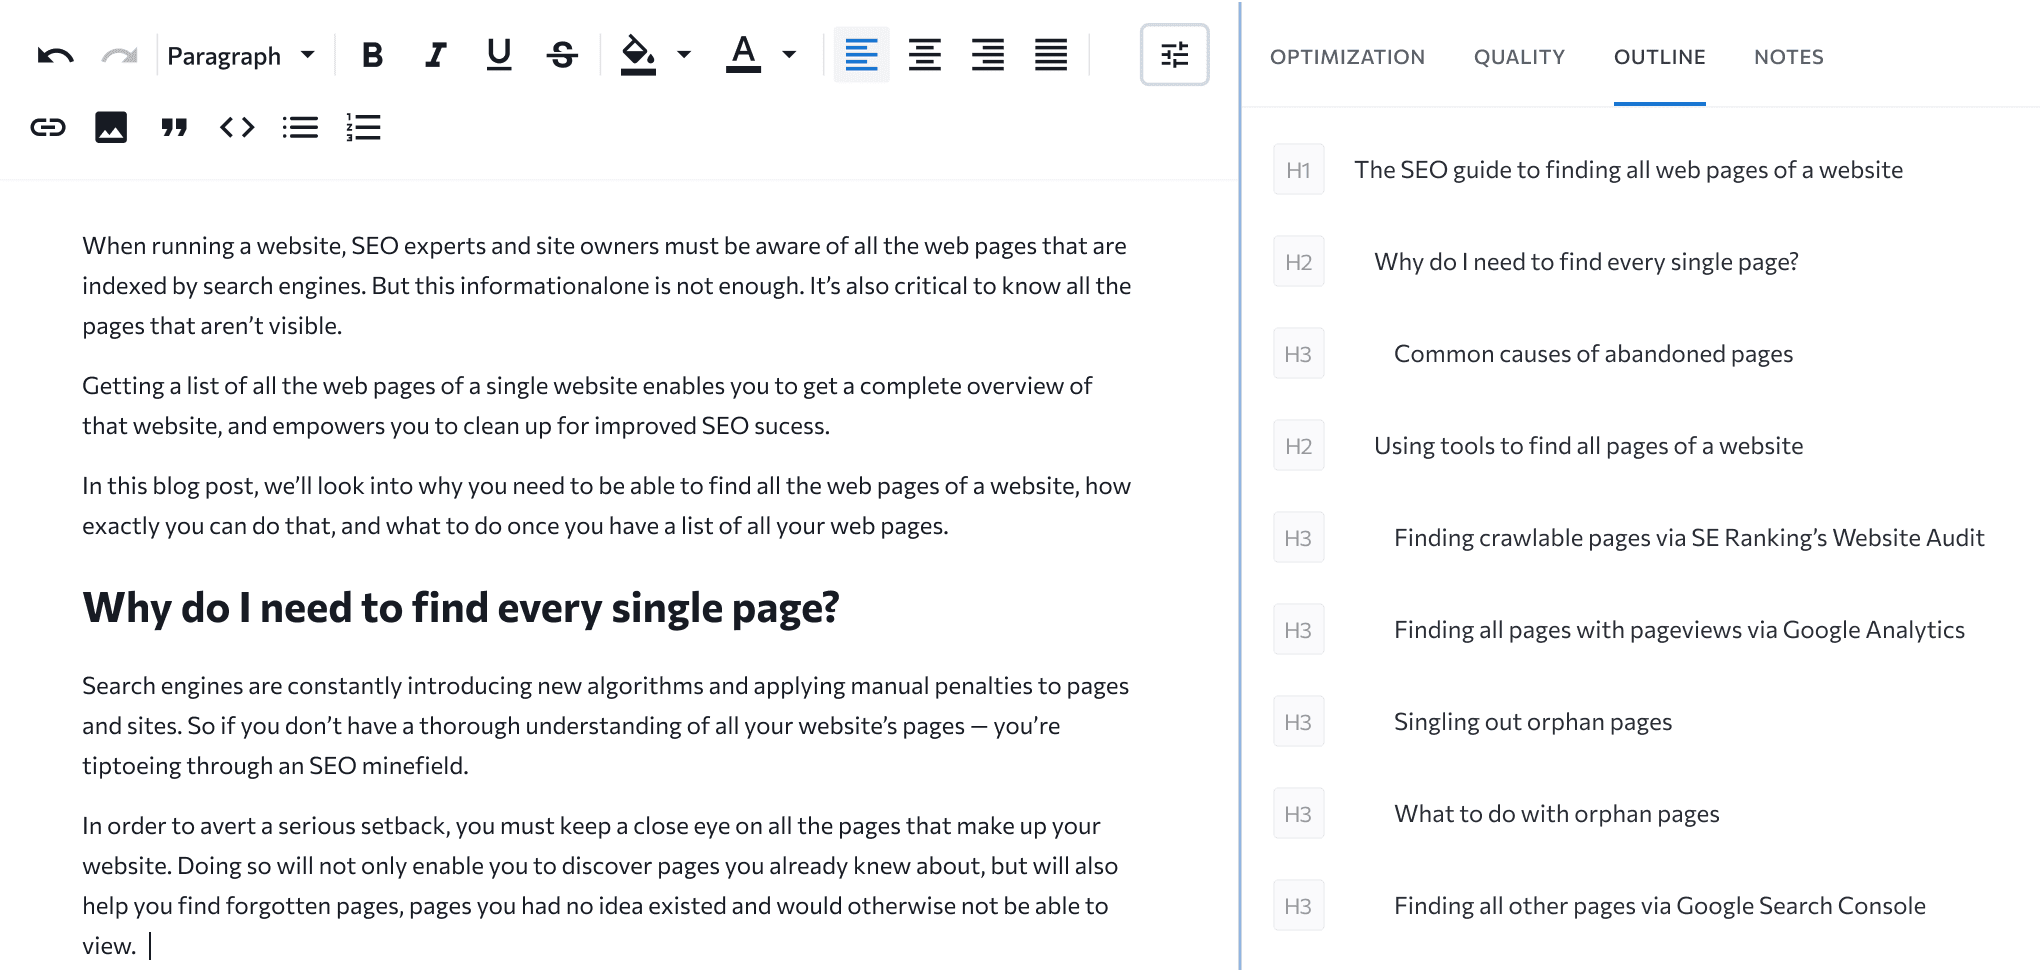Go to 'Common causes of abandoned pages' outline item
The height and width of the screenshot is (970, 2040).
1593,354
